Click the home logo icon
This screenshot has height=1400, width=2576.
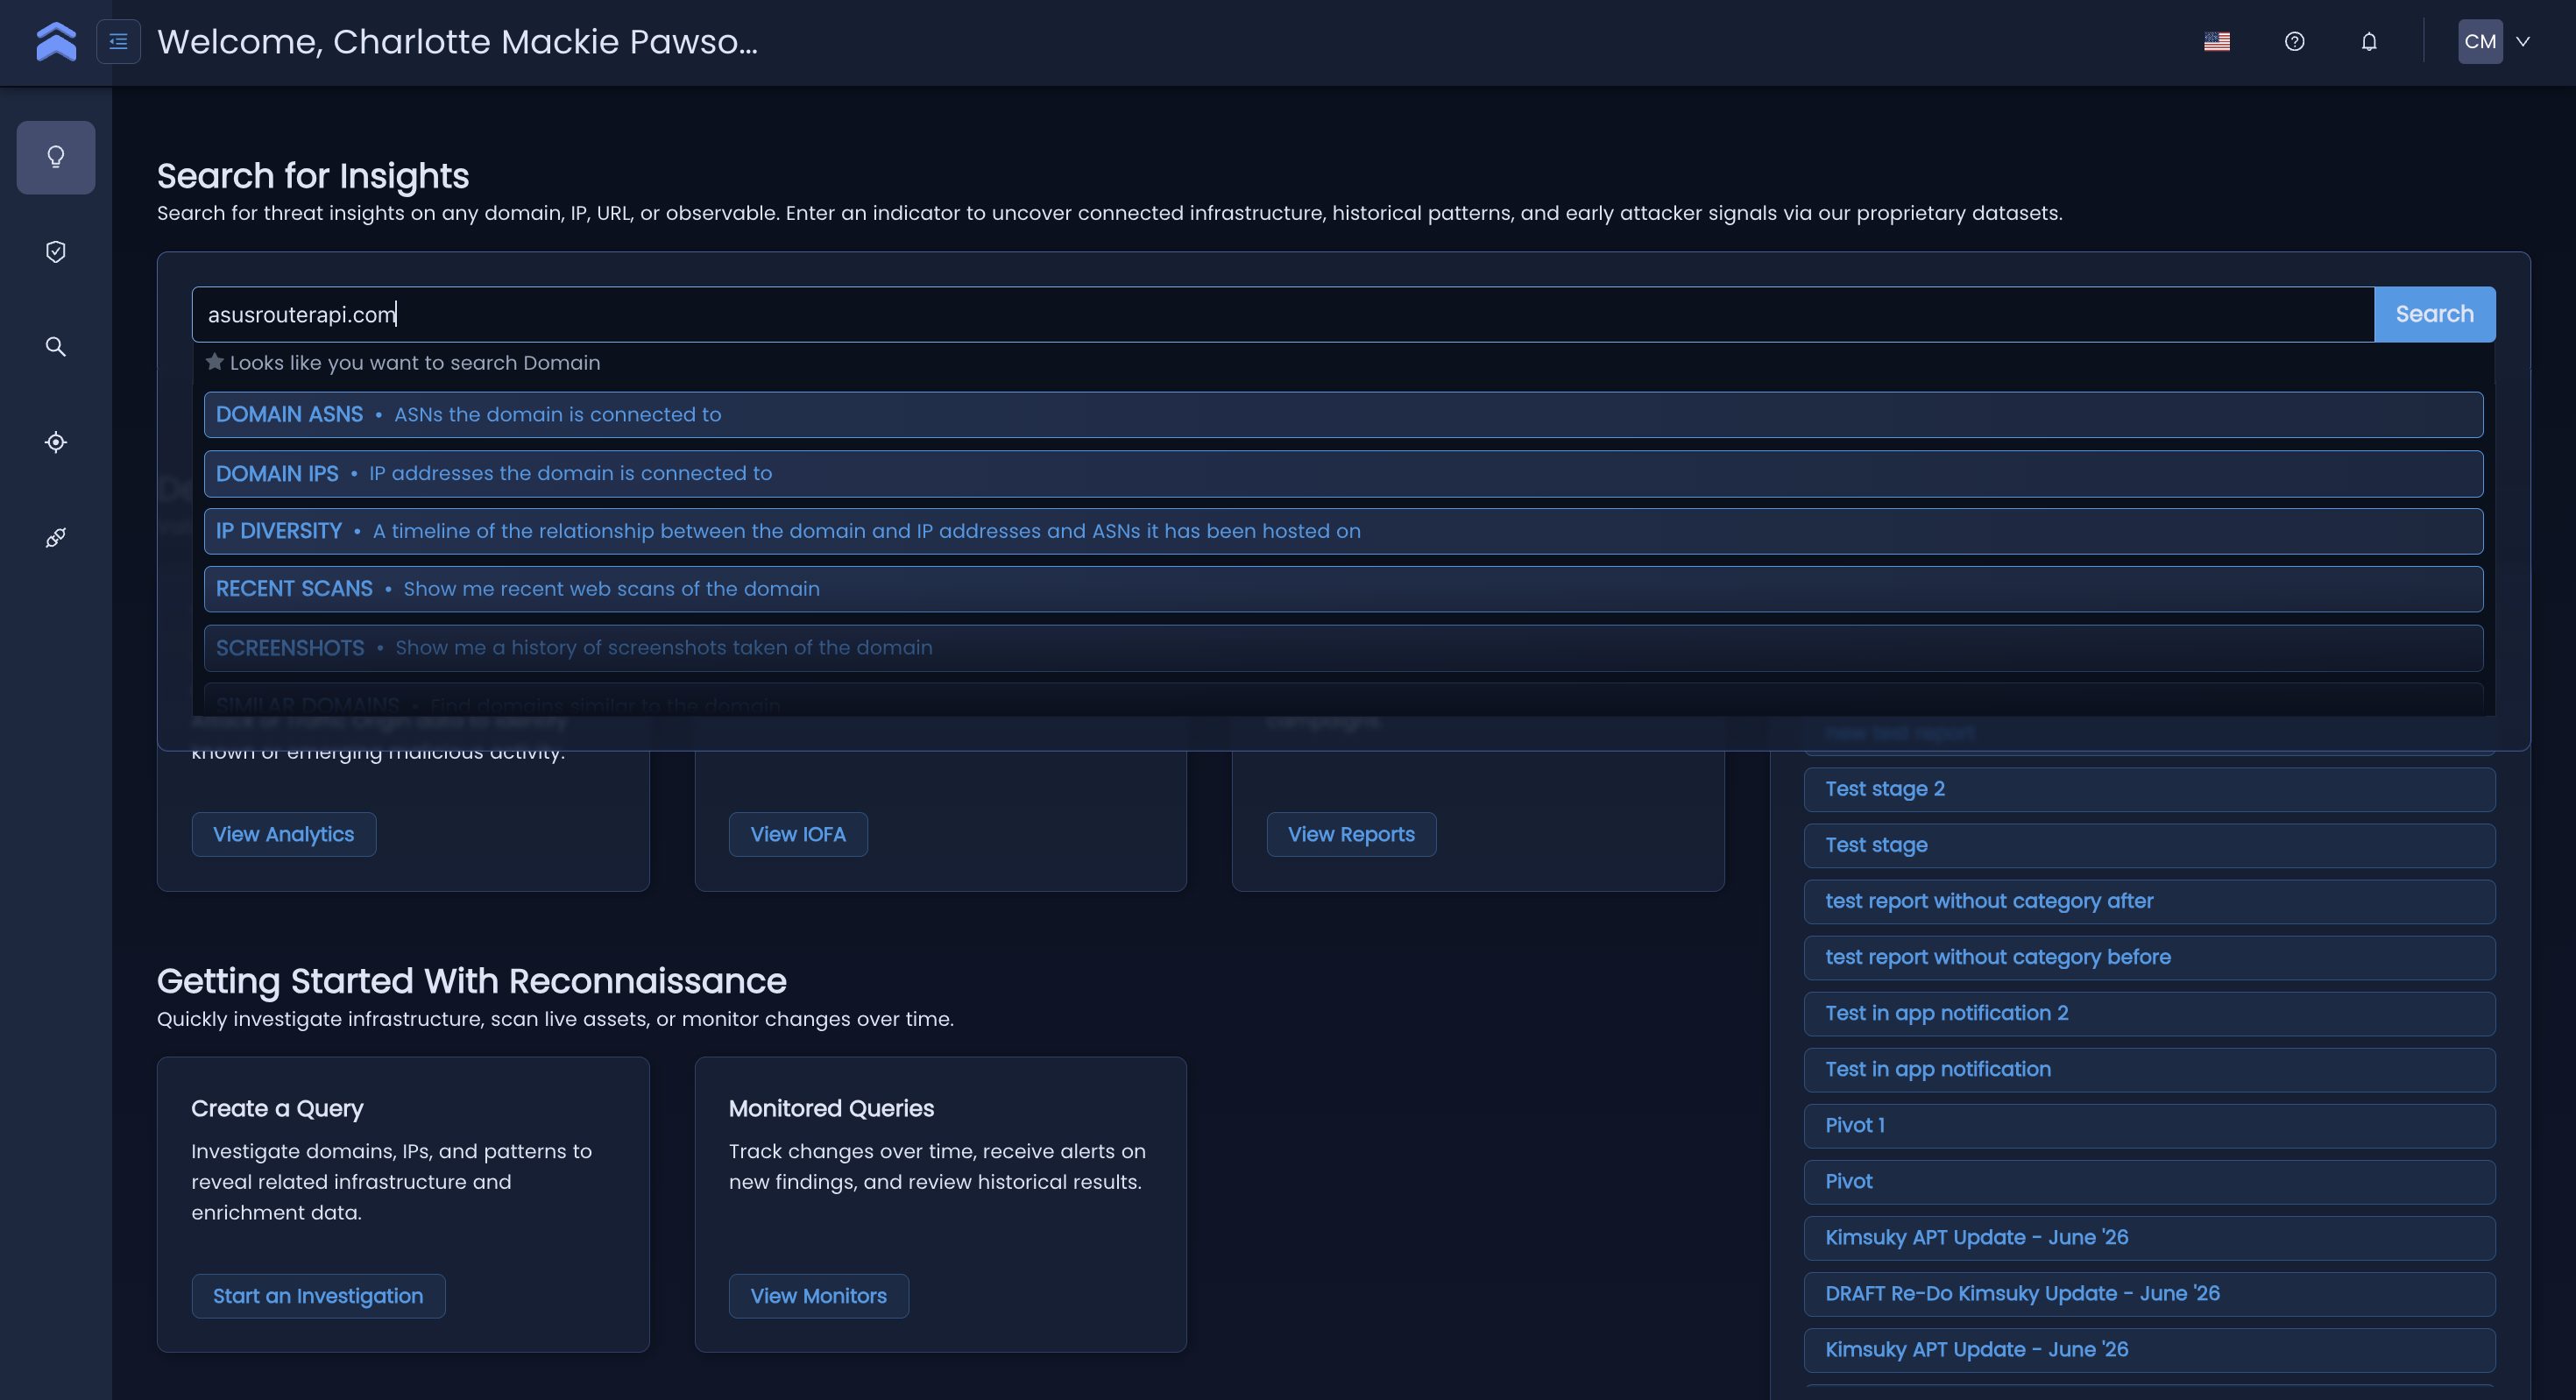[56, 41]
